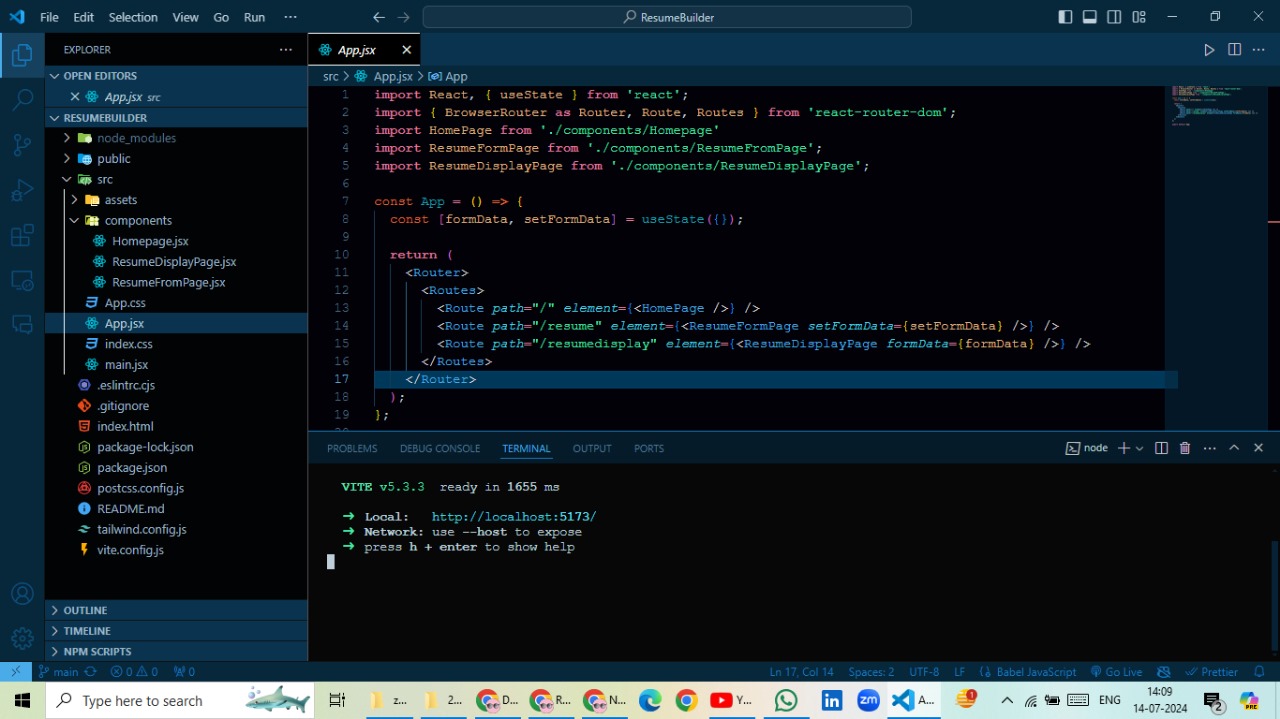Image resolution: width=1280 pixels, height=719 pixels.
Task: Open the Extensions view
Action: coord(22,236)
